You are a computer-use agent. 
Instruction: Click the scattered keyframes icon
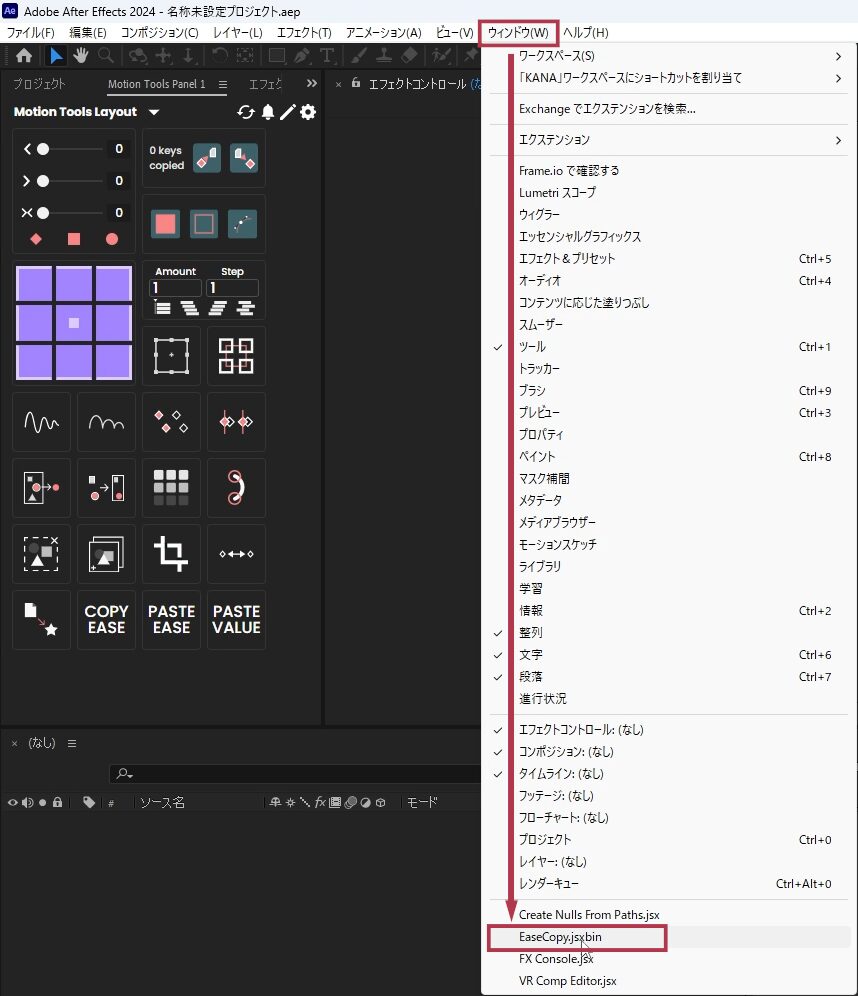click(171, 422)
